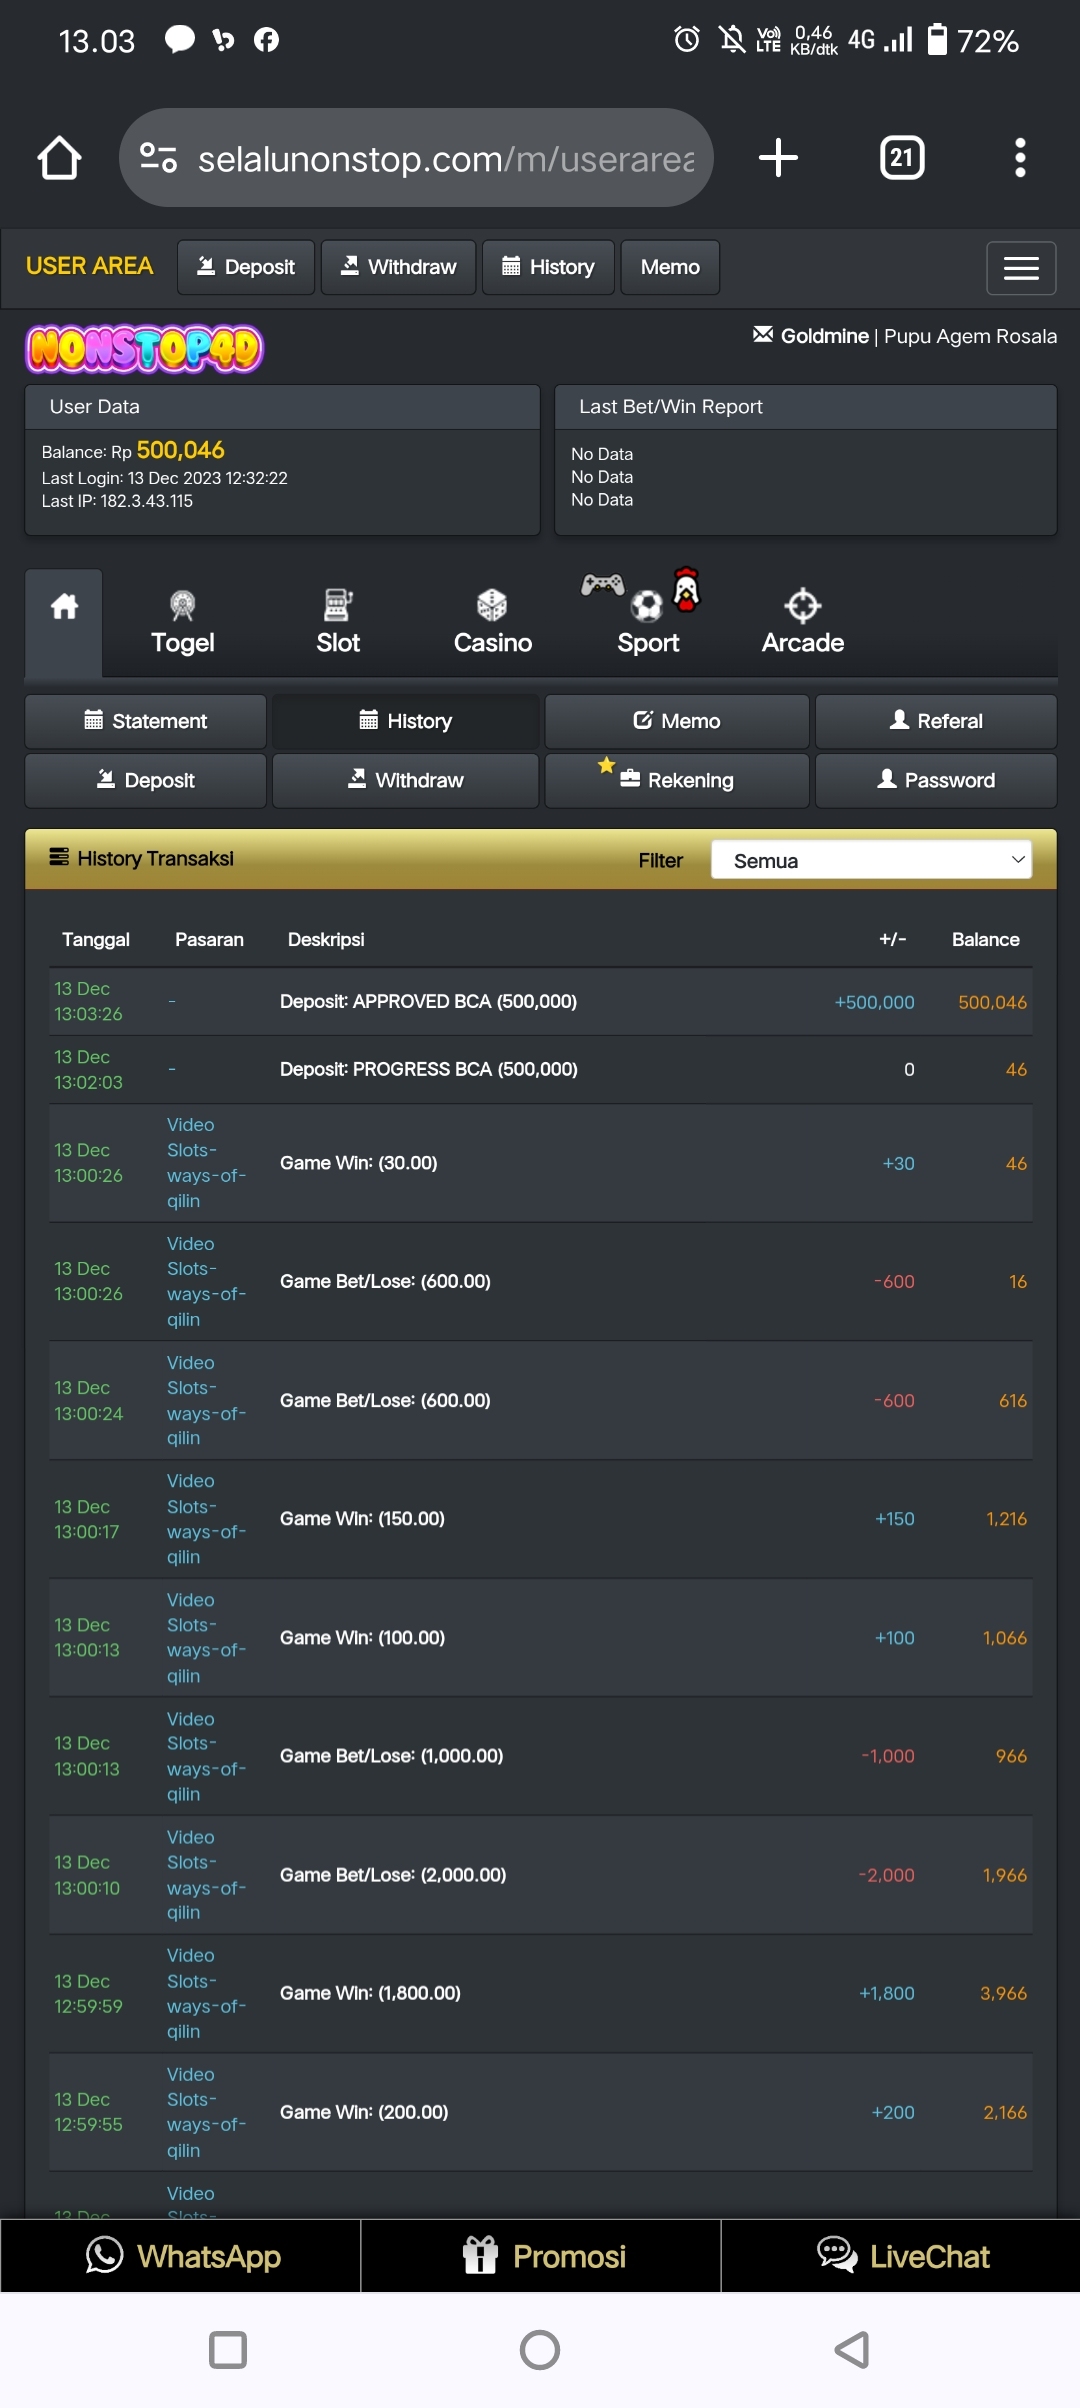Screen dimensions: 1080x2408
Task: Open the Slot game category
Action: point(338,623)
